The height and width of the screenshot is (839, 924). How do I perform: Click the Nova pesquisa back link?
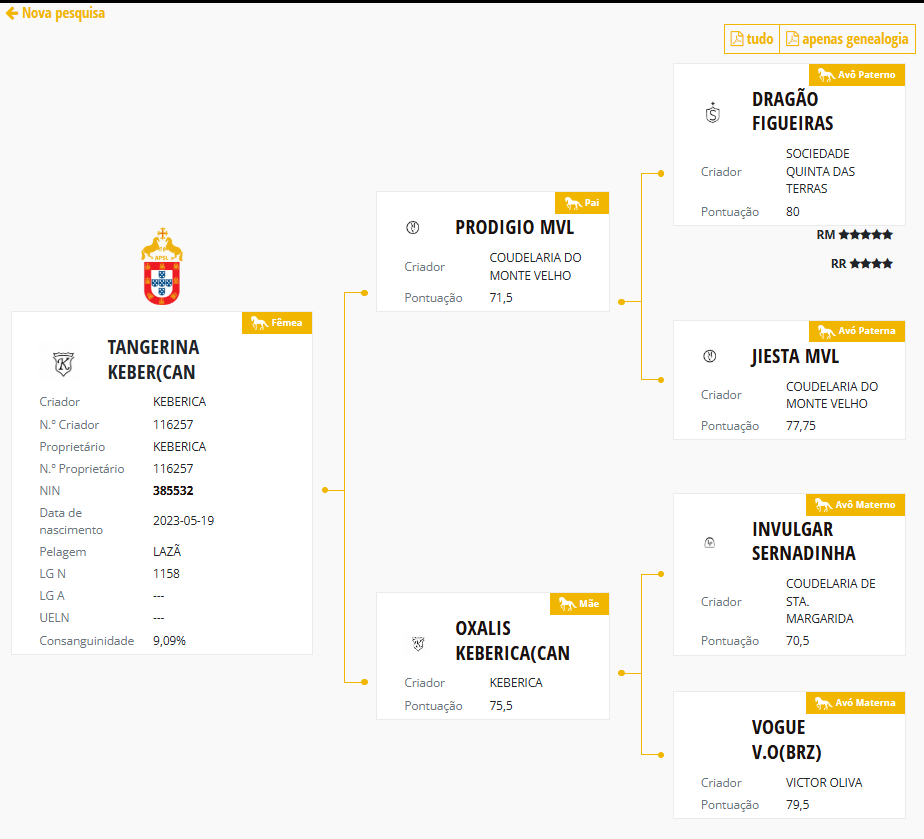tap(56, 13)
